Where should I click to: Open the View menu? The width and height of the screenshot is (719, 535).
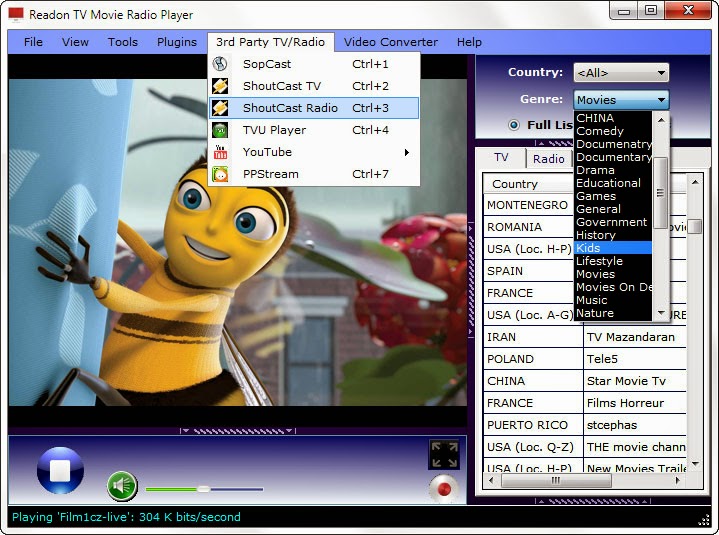tap(75, 42)
